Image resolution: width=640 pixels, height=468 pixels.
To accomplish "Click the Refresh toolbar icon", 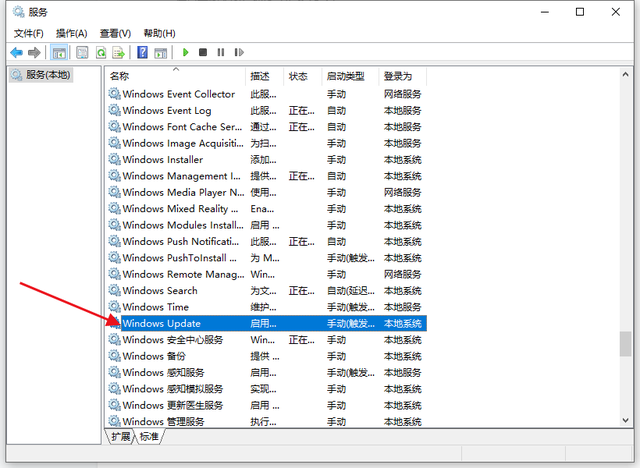I will (101, 53).
